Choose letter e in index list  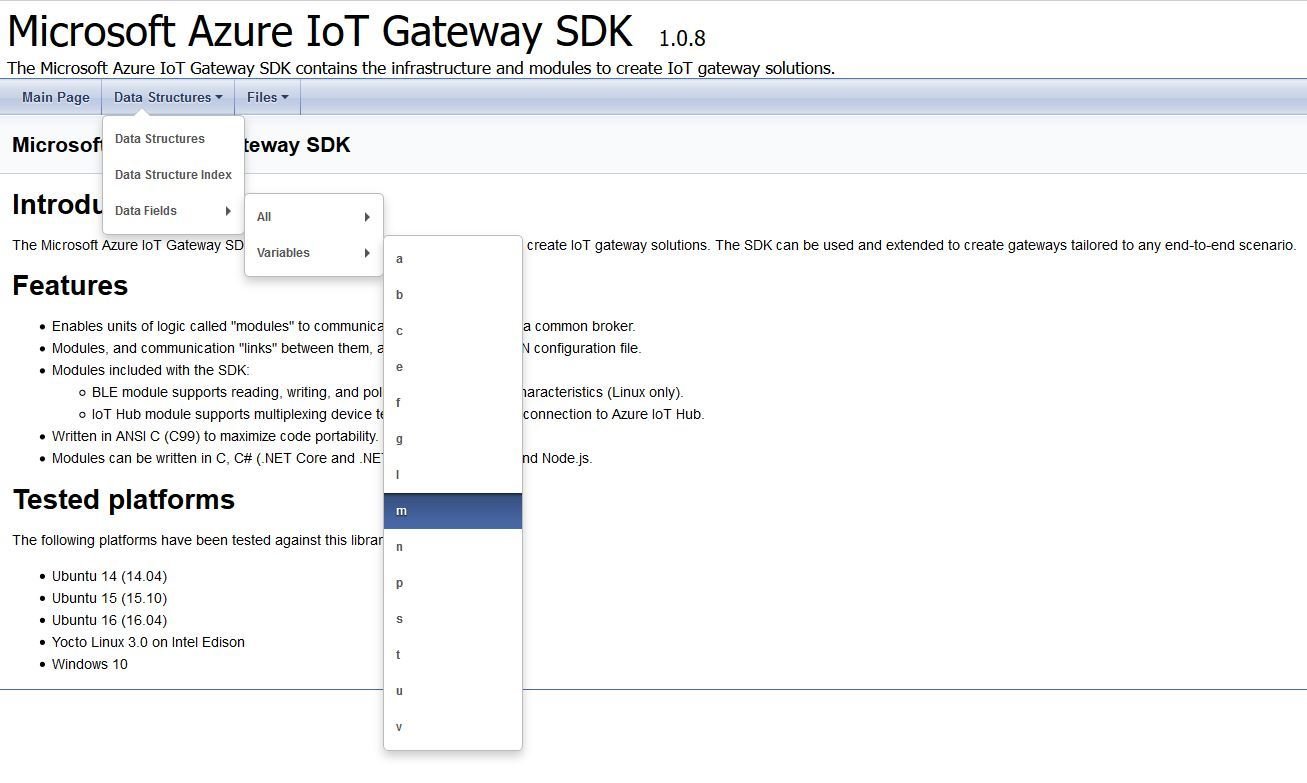click(453, 367)
